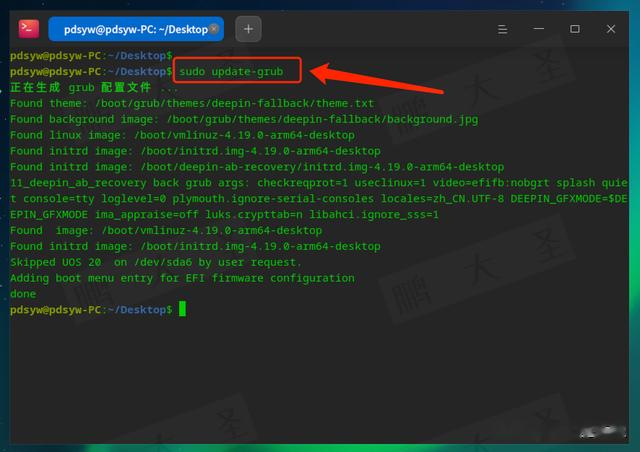Minimize the terminal window
The width and height of the screenshot is (640, 452).
539,29
